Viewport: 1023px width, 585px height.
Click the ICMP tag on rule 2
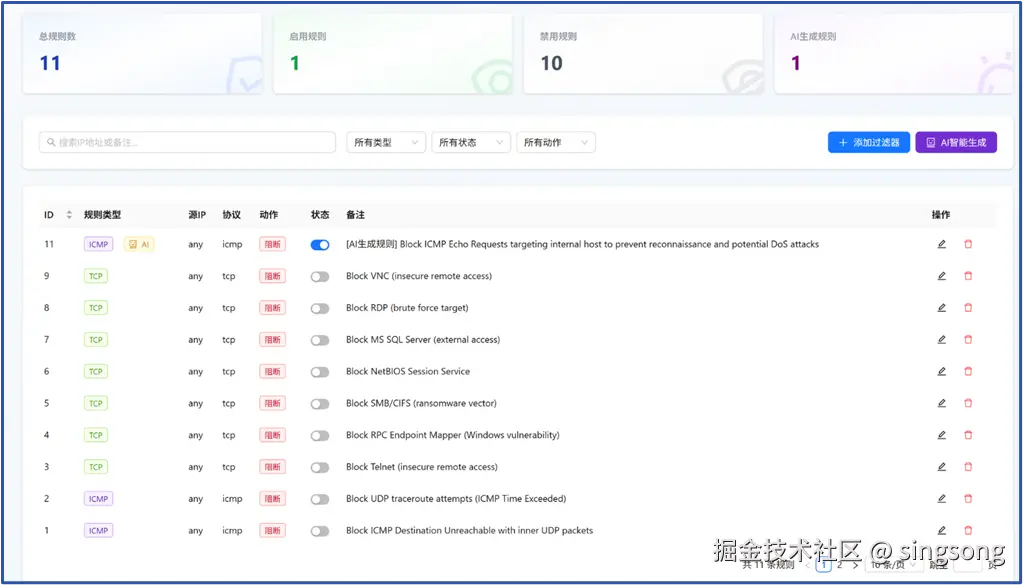99,499
